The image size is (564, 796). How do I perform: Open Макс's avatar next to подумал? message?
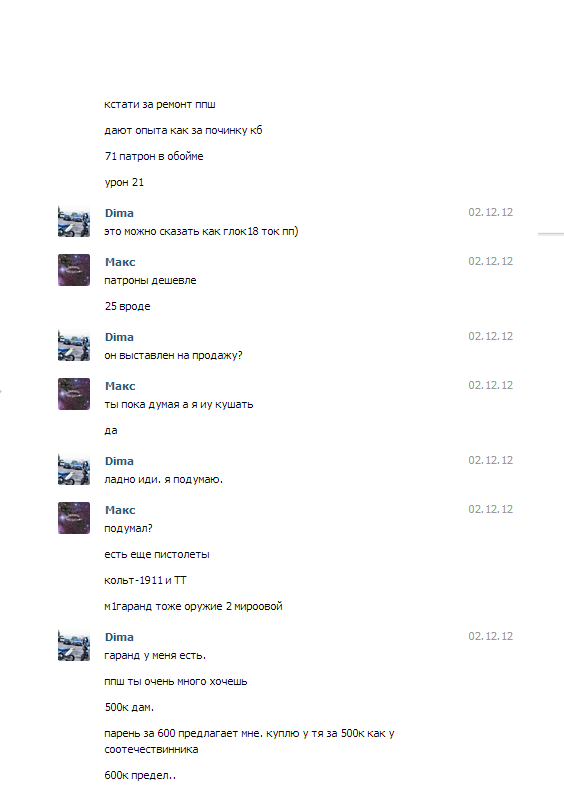74,518
